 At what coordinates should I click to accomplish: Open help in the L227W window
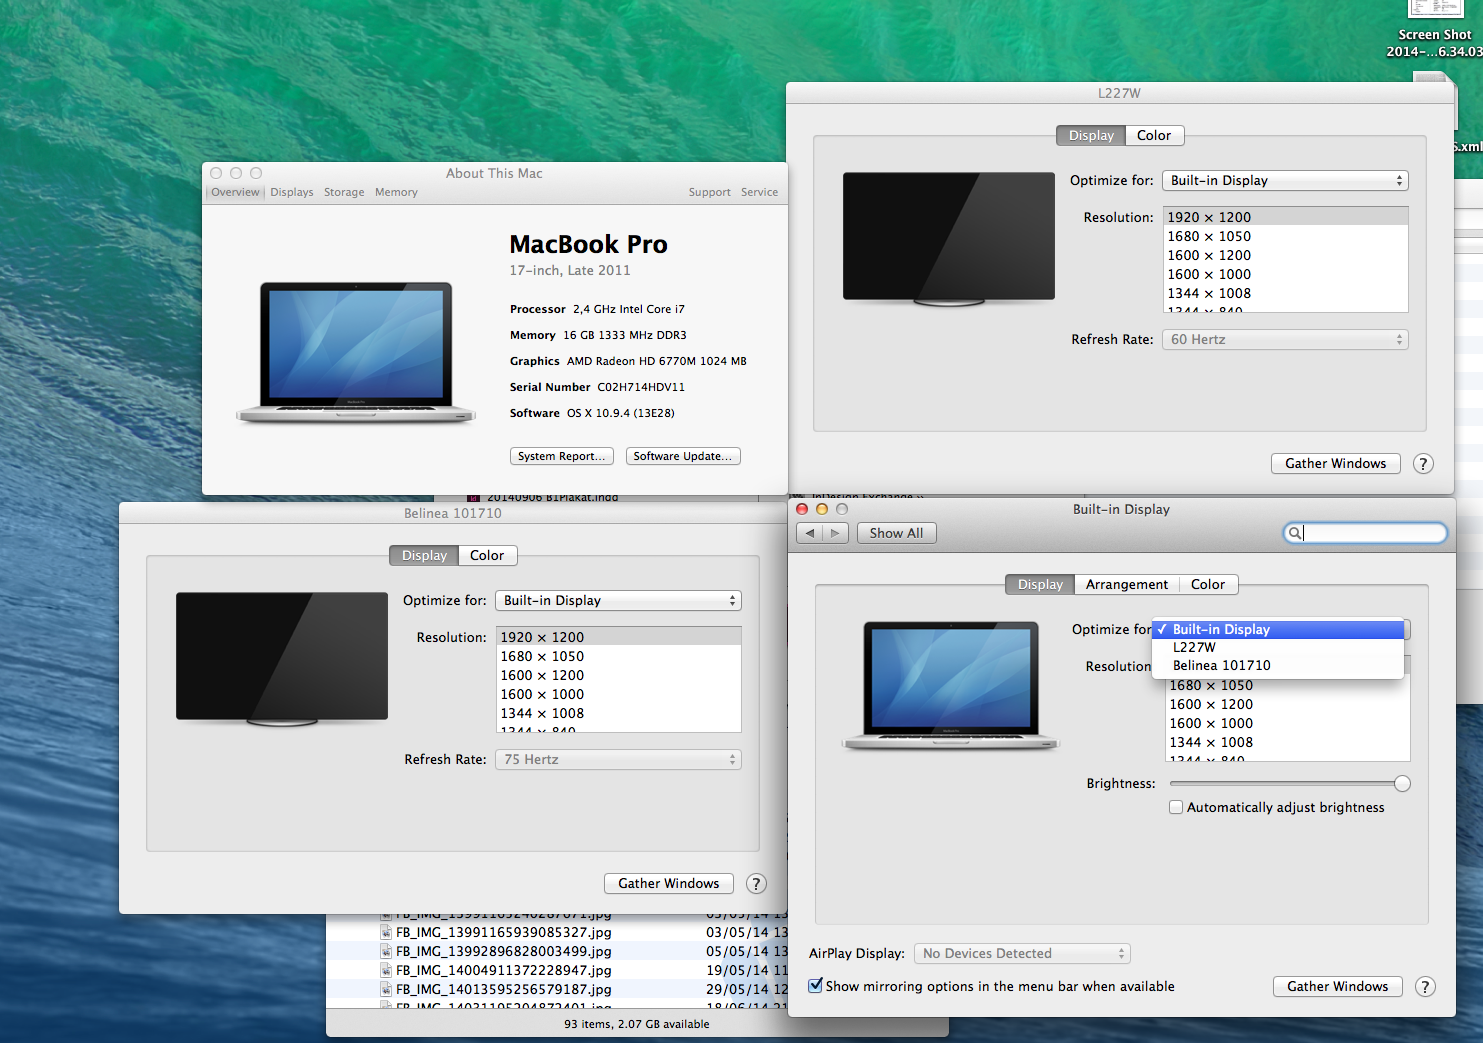[x=1423, y=463]
